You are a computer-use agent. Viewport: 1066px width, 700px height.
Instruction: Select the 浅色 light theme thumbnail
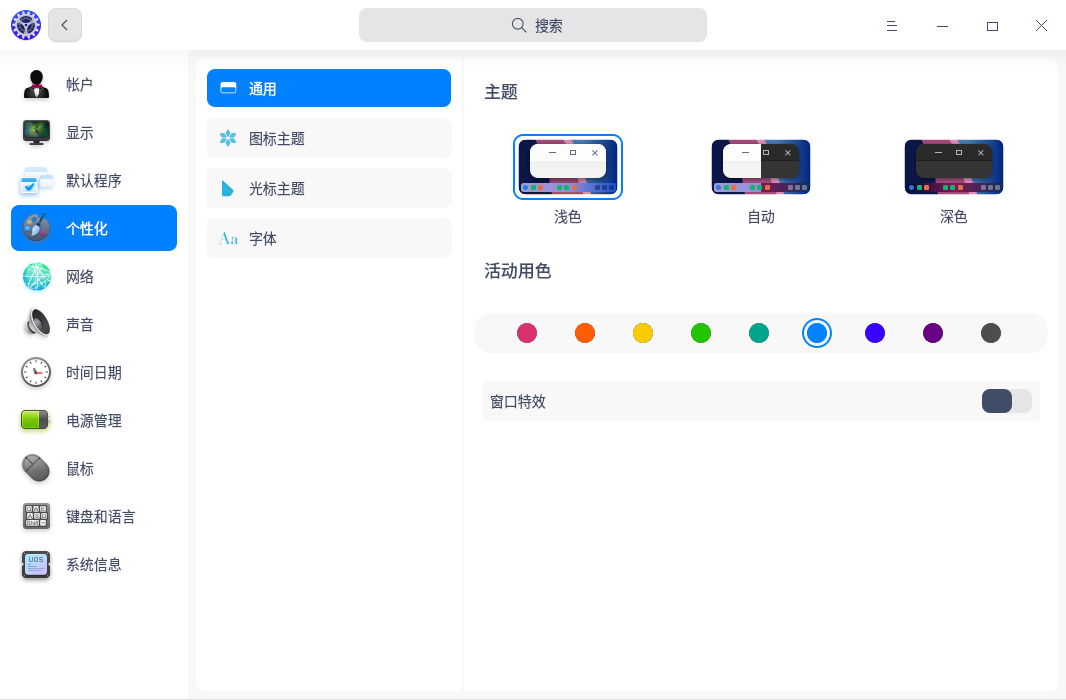tap(568, 167)
